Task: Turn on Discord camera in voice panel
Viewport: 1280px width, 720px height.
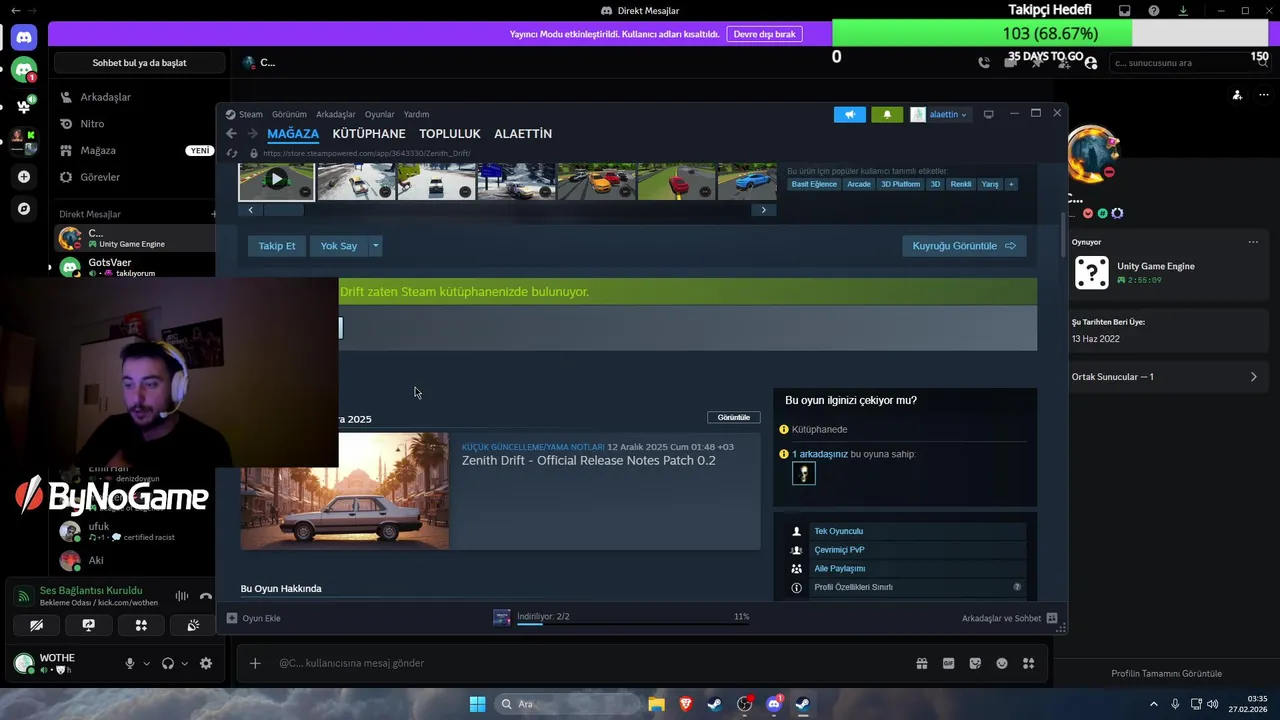Action: [36, 625]
